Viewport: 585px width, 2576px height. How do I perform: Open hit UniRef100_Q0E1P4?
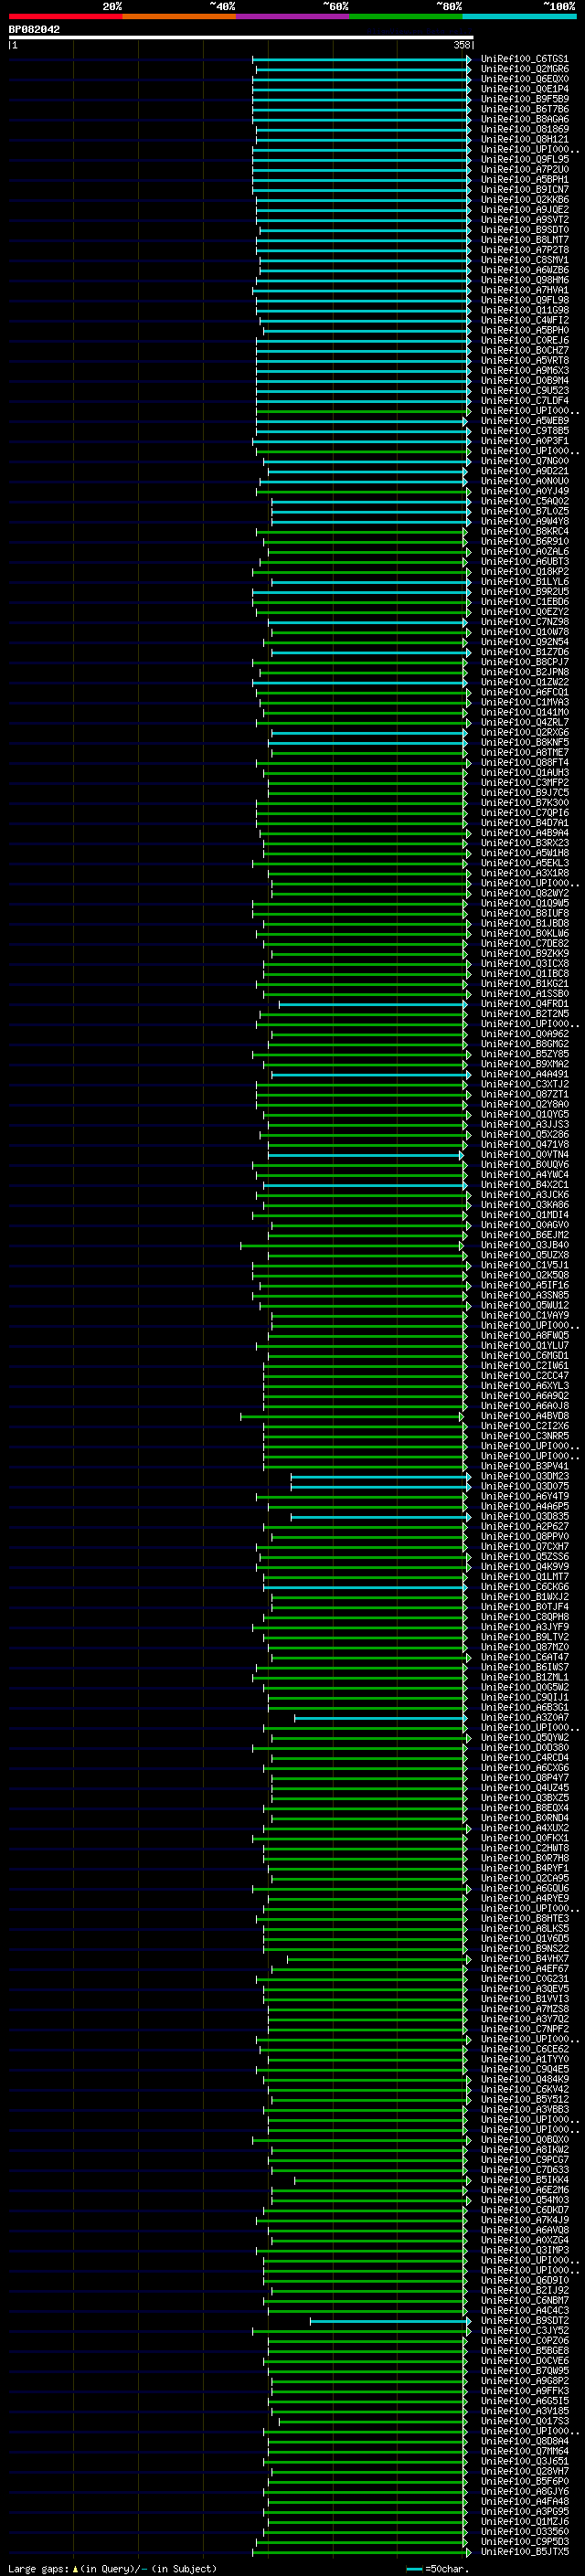click(x=524, y=89)
